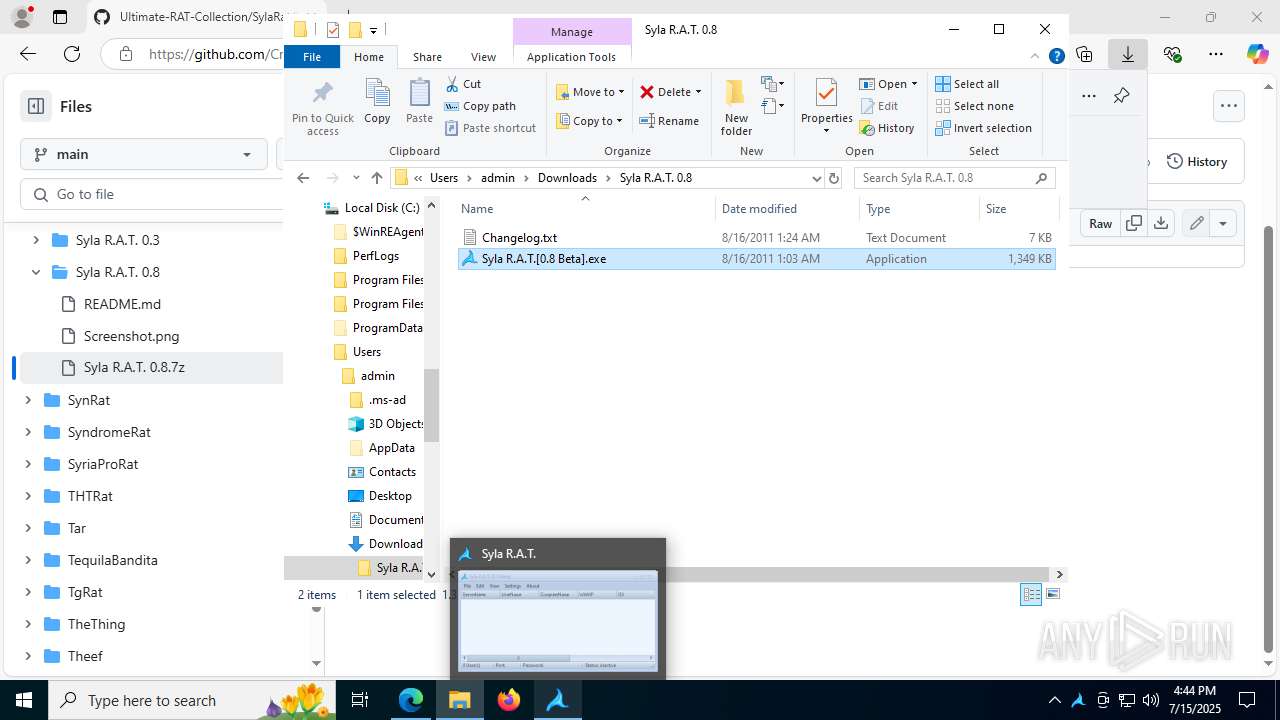Switch to the Share ribbon tab
This screenshot has height=720, width=1280.
pyautogui.click(x=427, y=57)
